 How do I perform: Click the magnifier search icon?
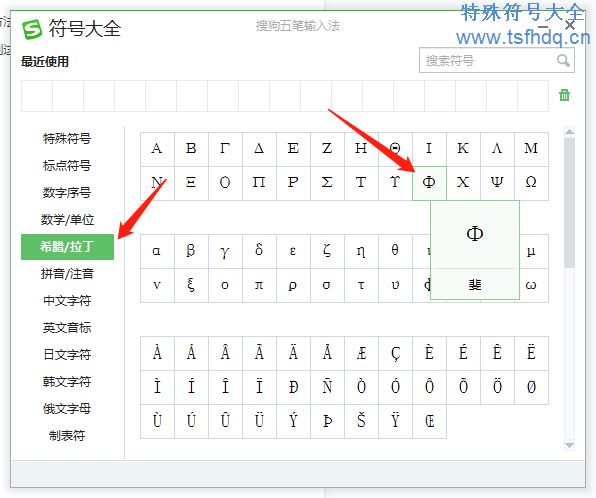point(563,60)
